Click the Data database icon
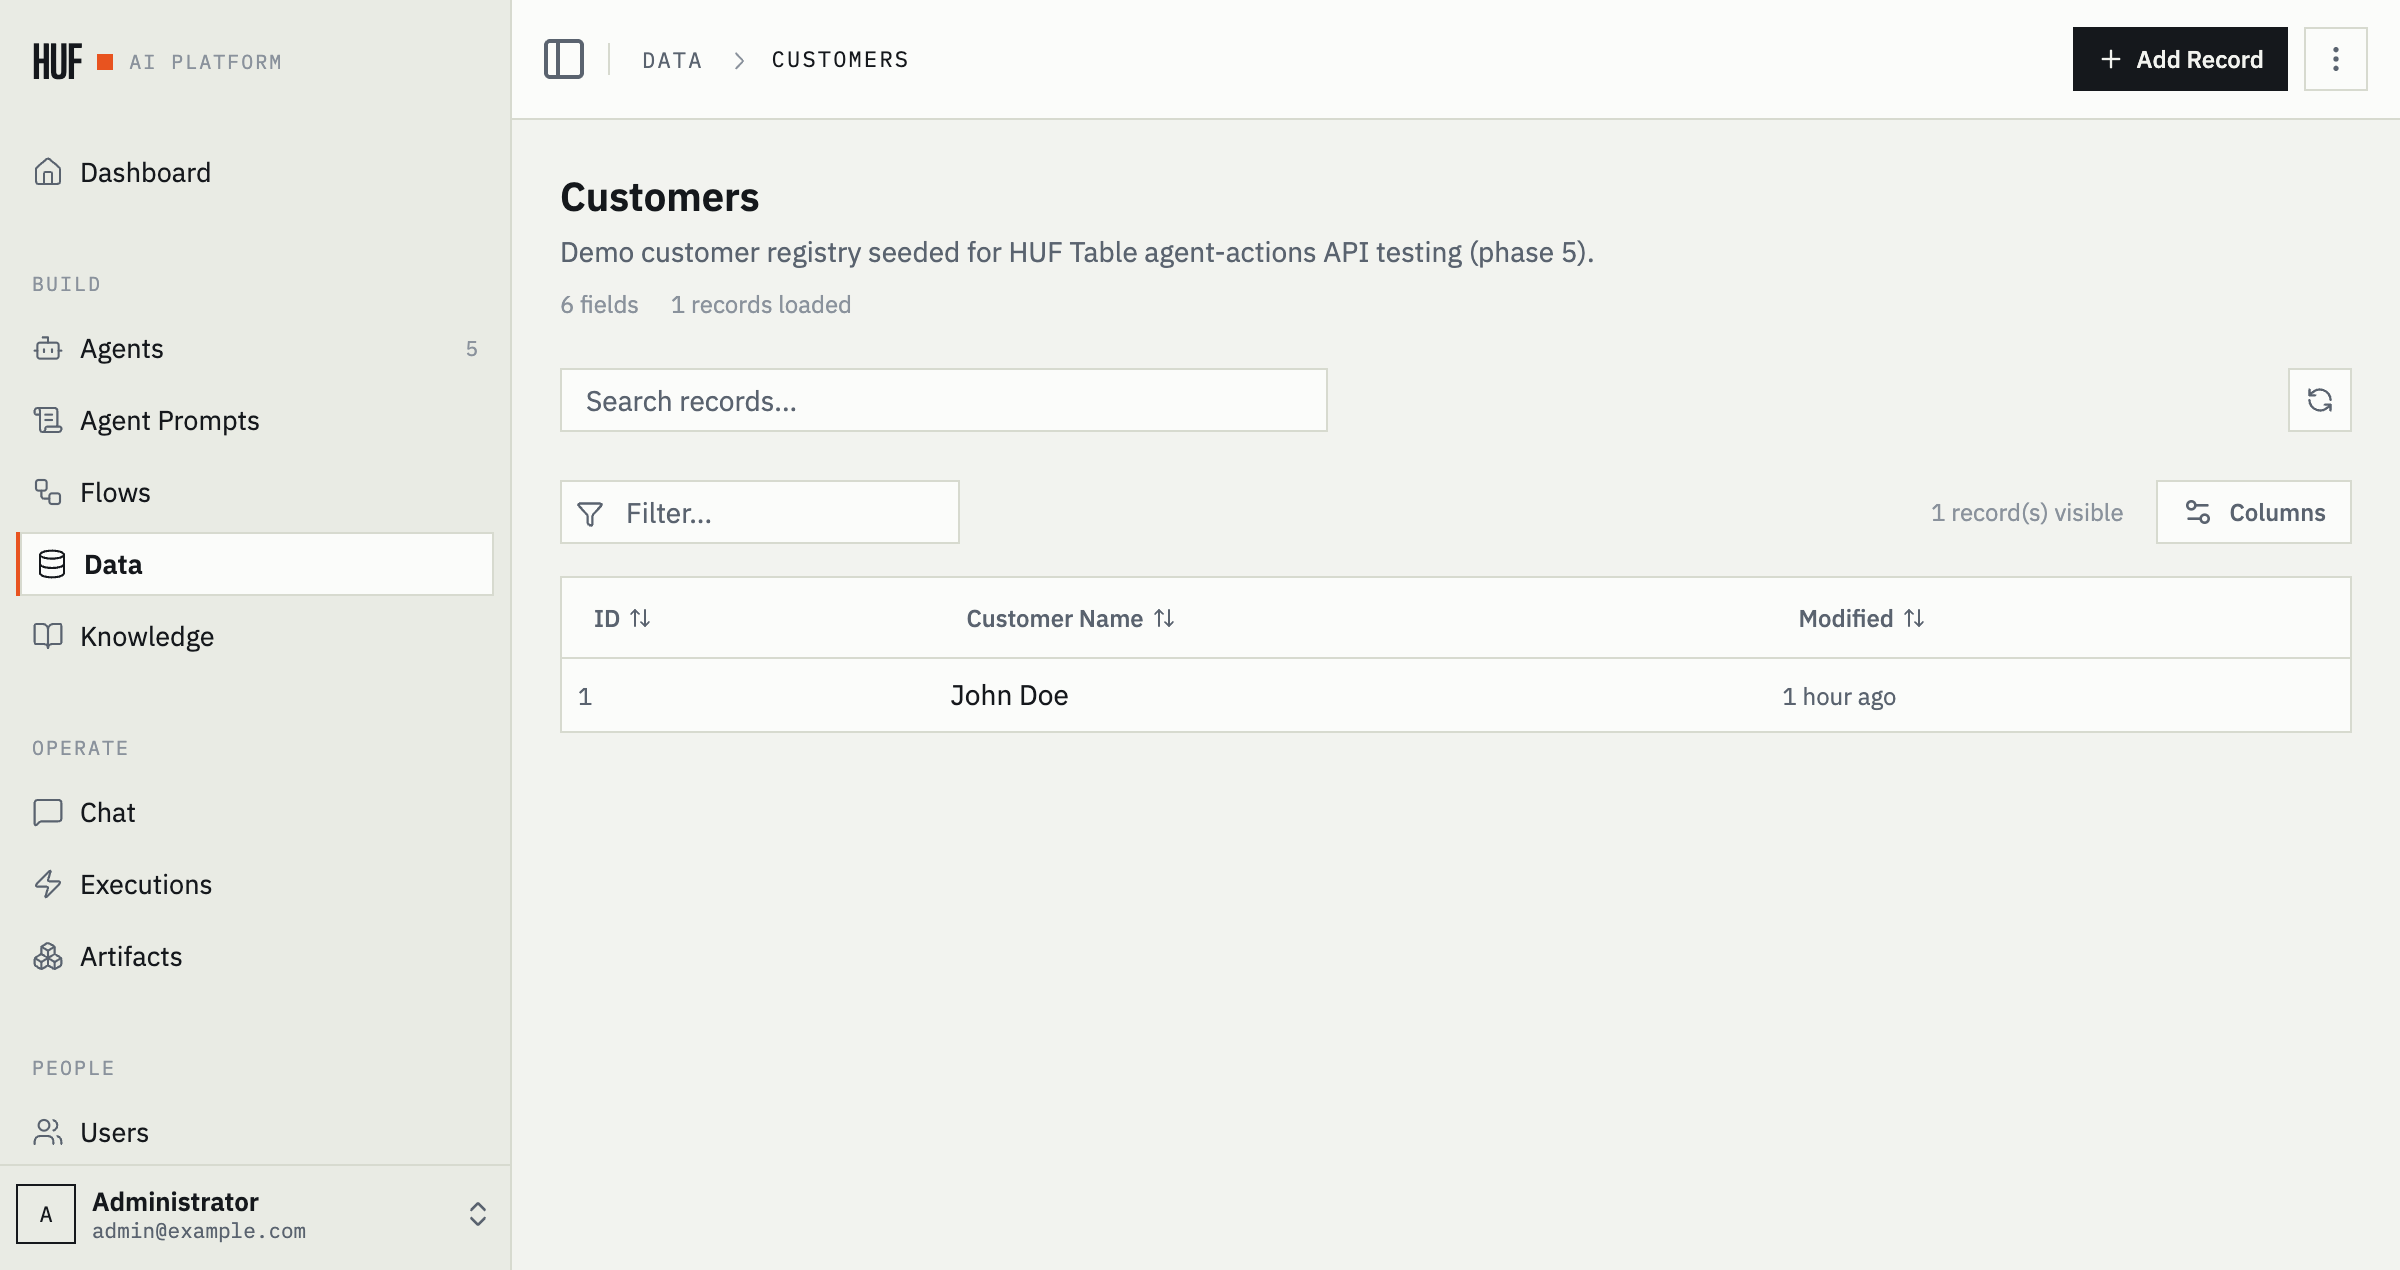Screen dimensions: 2400x1270 [52, 564]
